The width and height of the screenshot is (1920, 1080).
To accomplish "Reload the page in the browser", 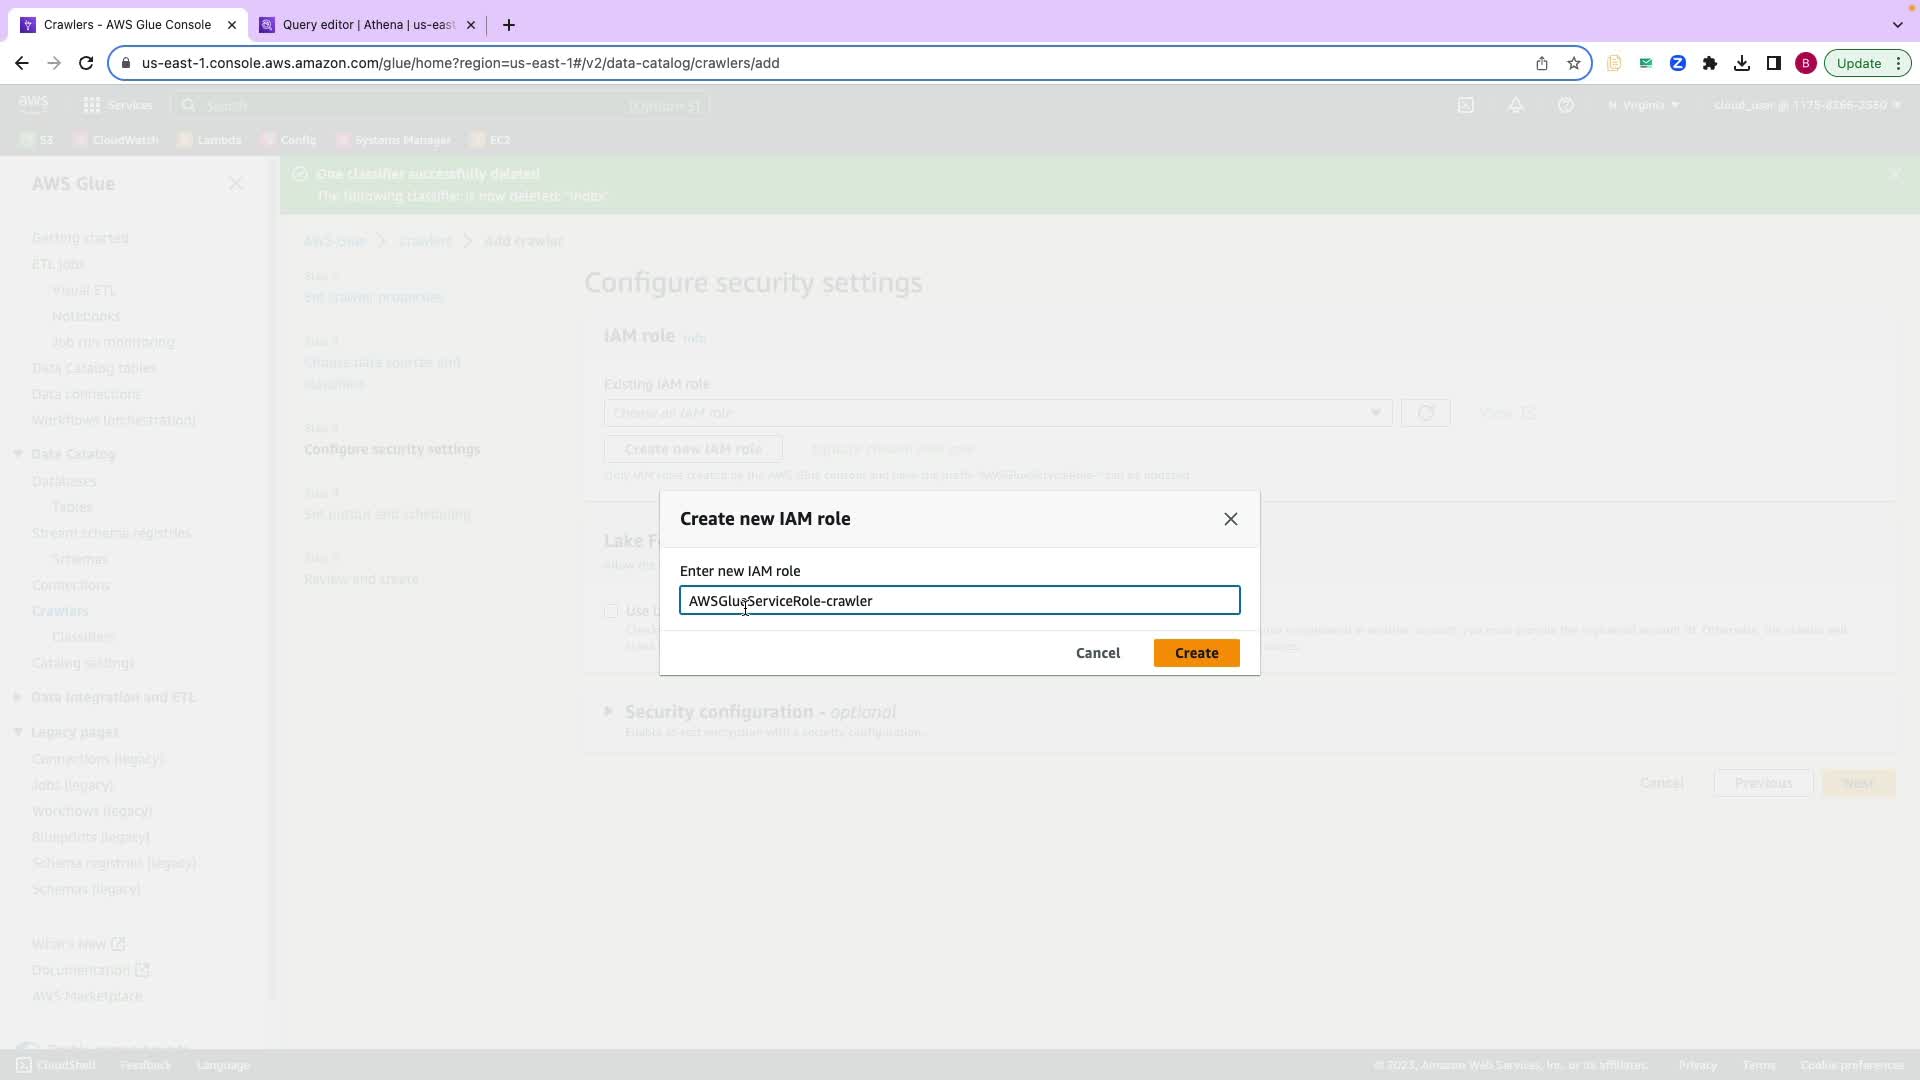I will pyautogui.click(x=86, y=63).
